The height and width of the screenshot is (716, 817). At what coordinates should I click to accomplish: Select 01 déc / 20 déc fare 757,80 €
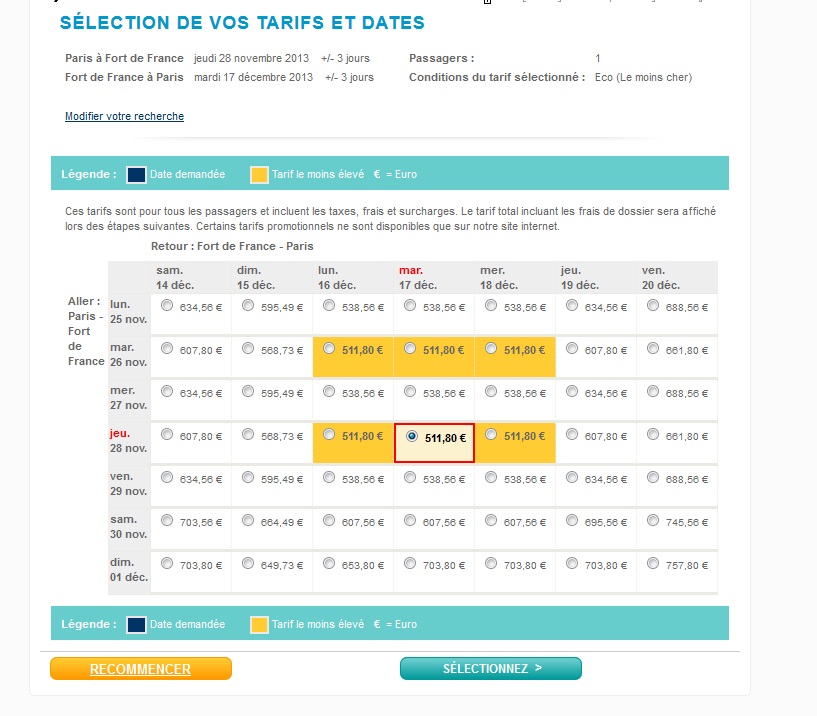click(653, 563)
